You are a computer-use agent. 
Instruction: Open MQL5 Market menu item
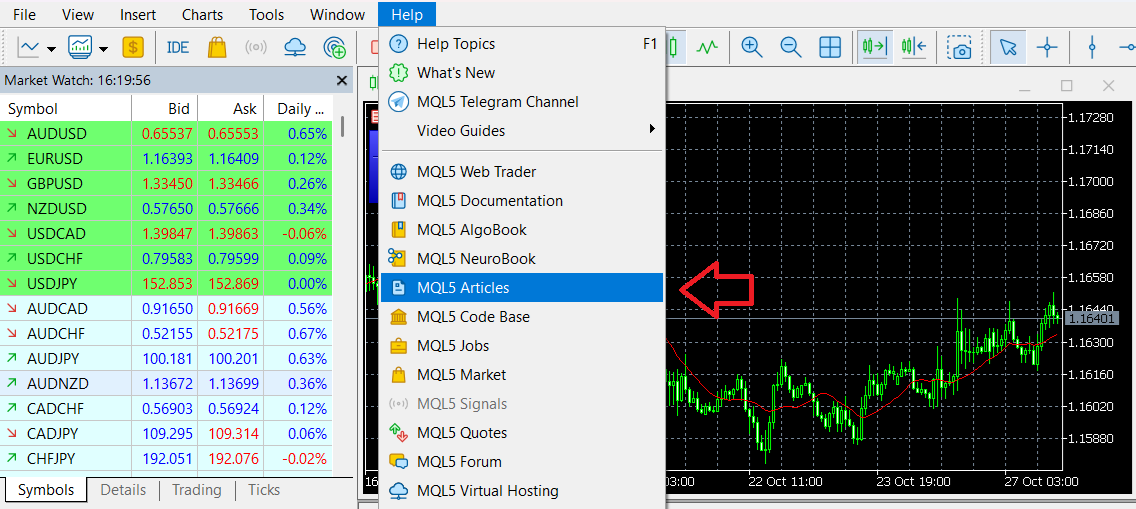pos(522,375)
